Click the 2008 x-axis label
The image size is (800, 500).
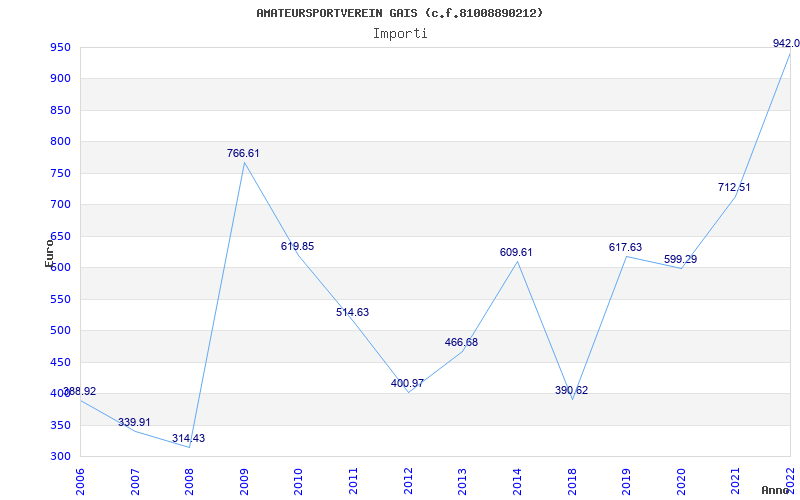[189, 482]
